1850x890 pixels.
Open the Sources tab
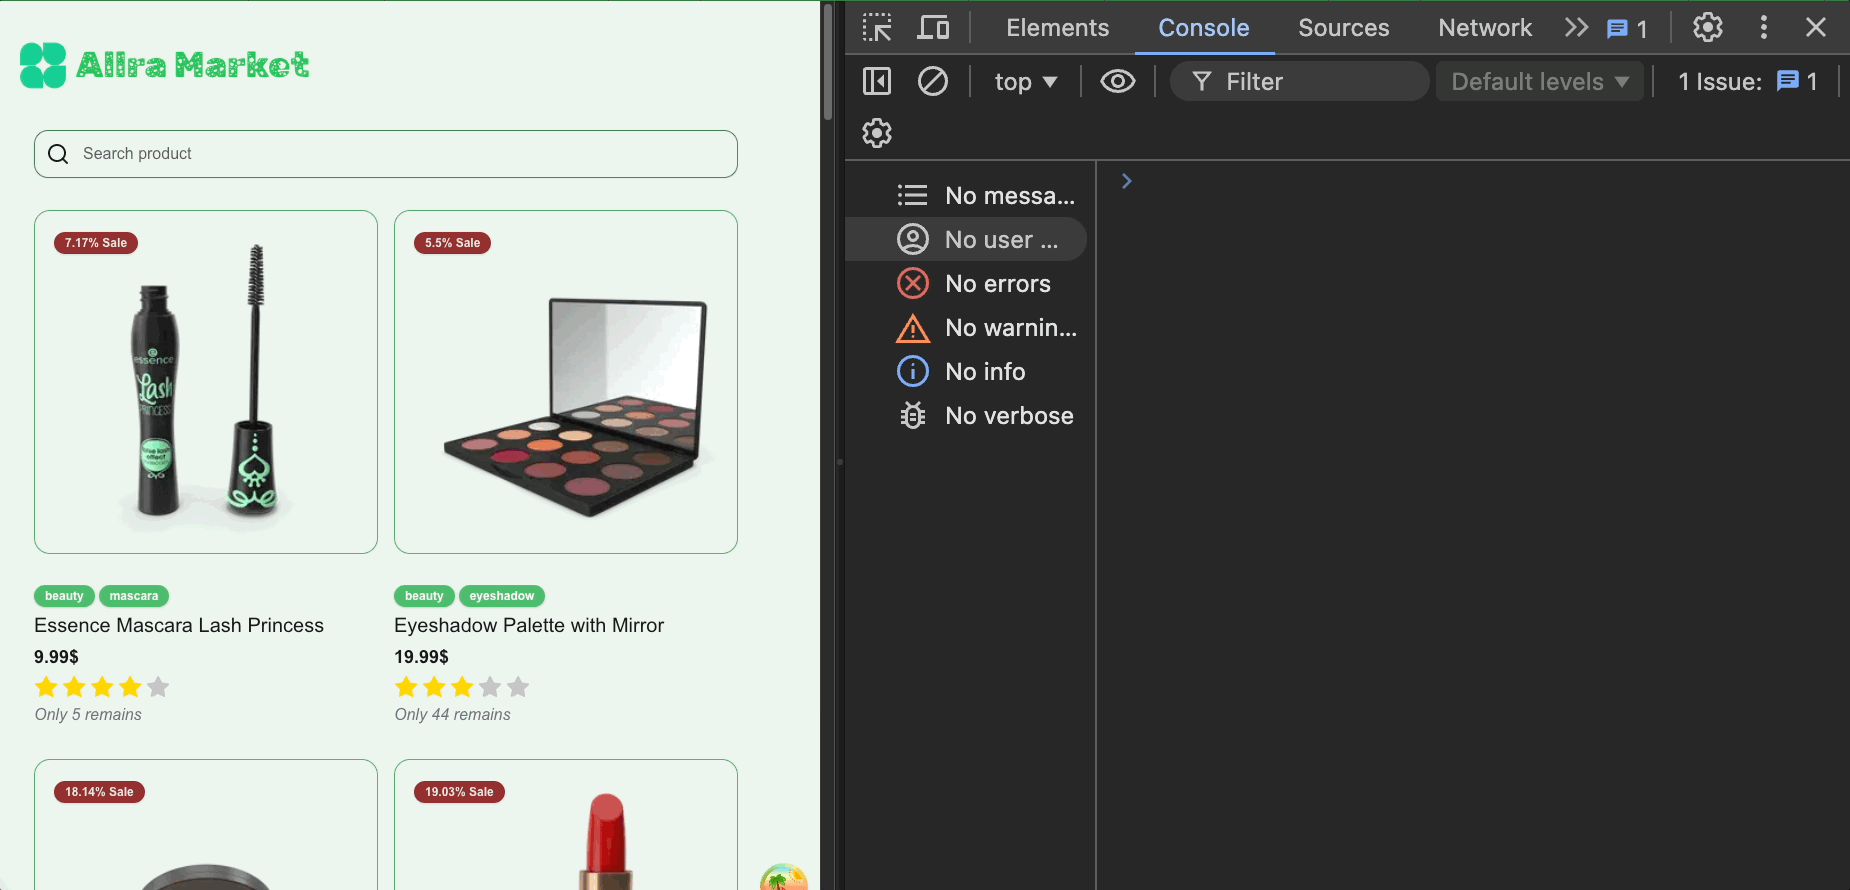[1343, 27]
